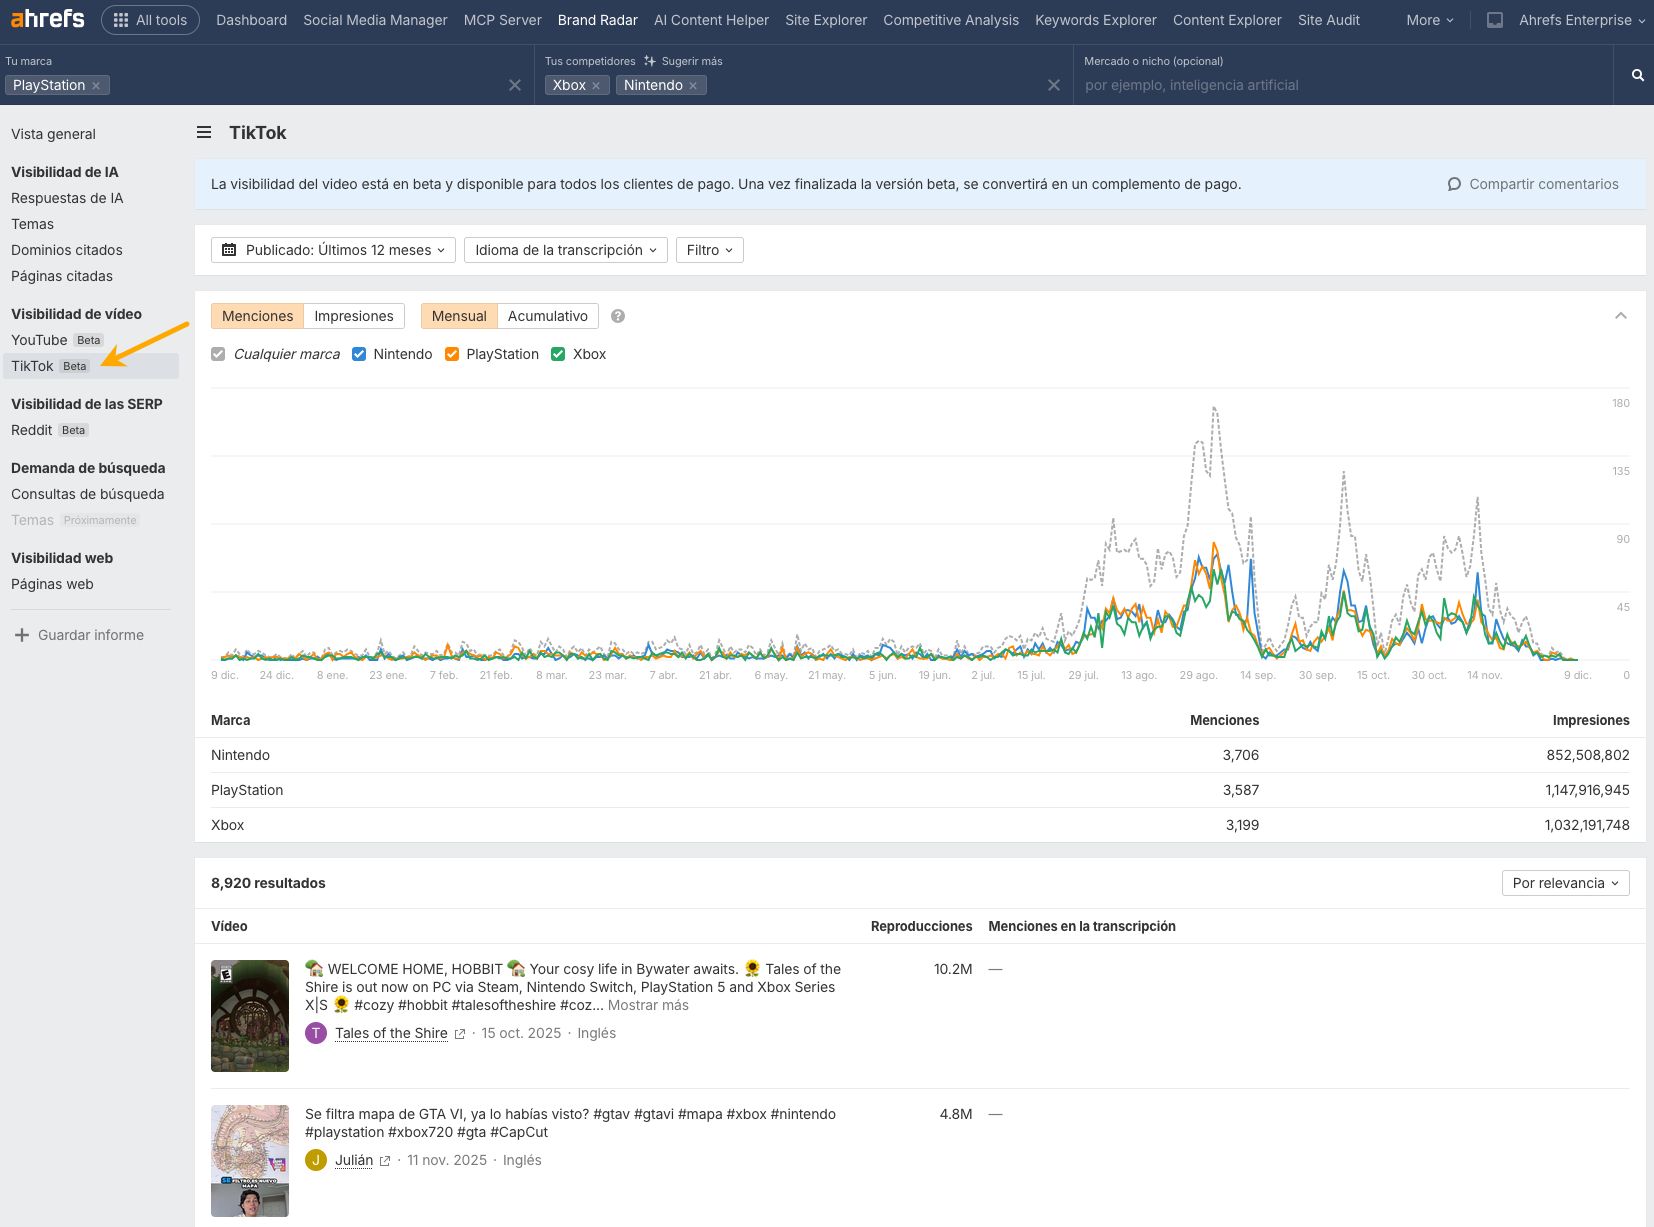
Task: Uncheck the Nintendo checkbox
Action: tap(359, 354)
